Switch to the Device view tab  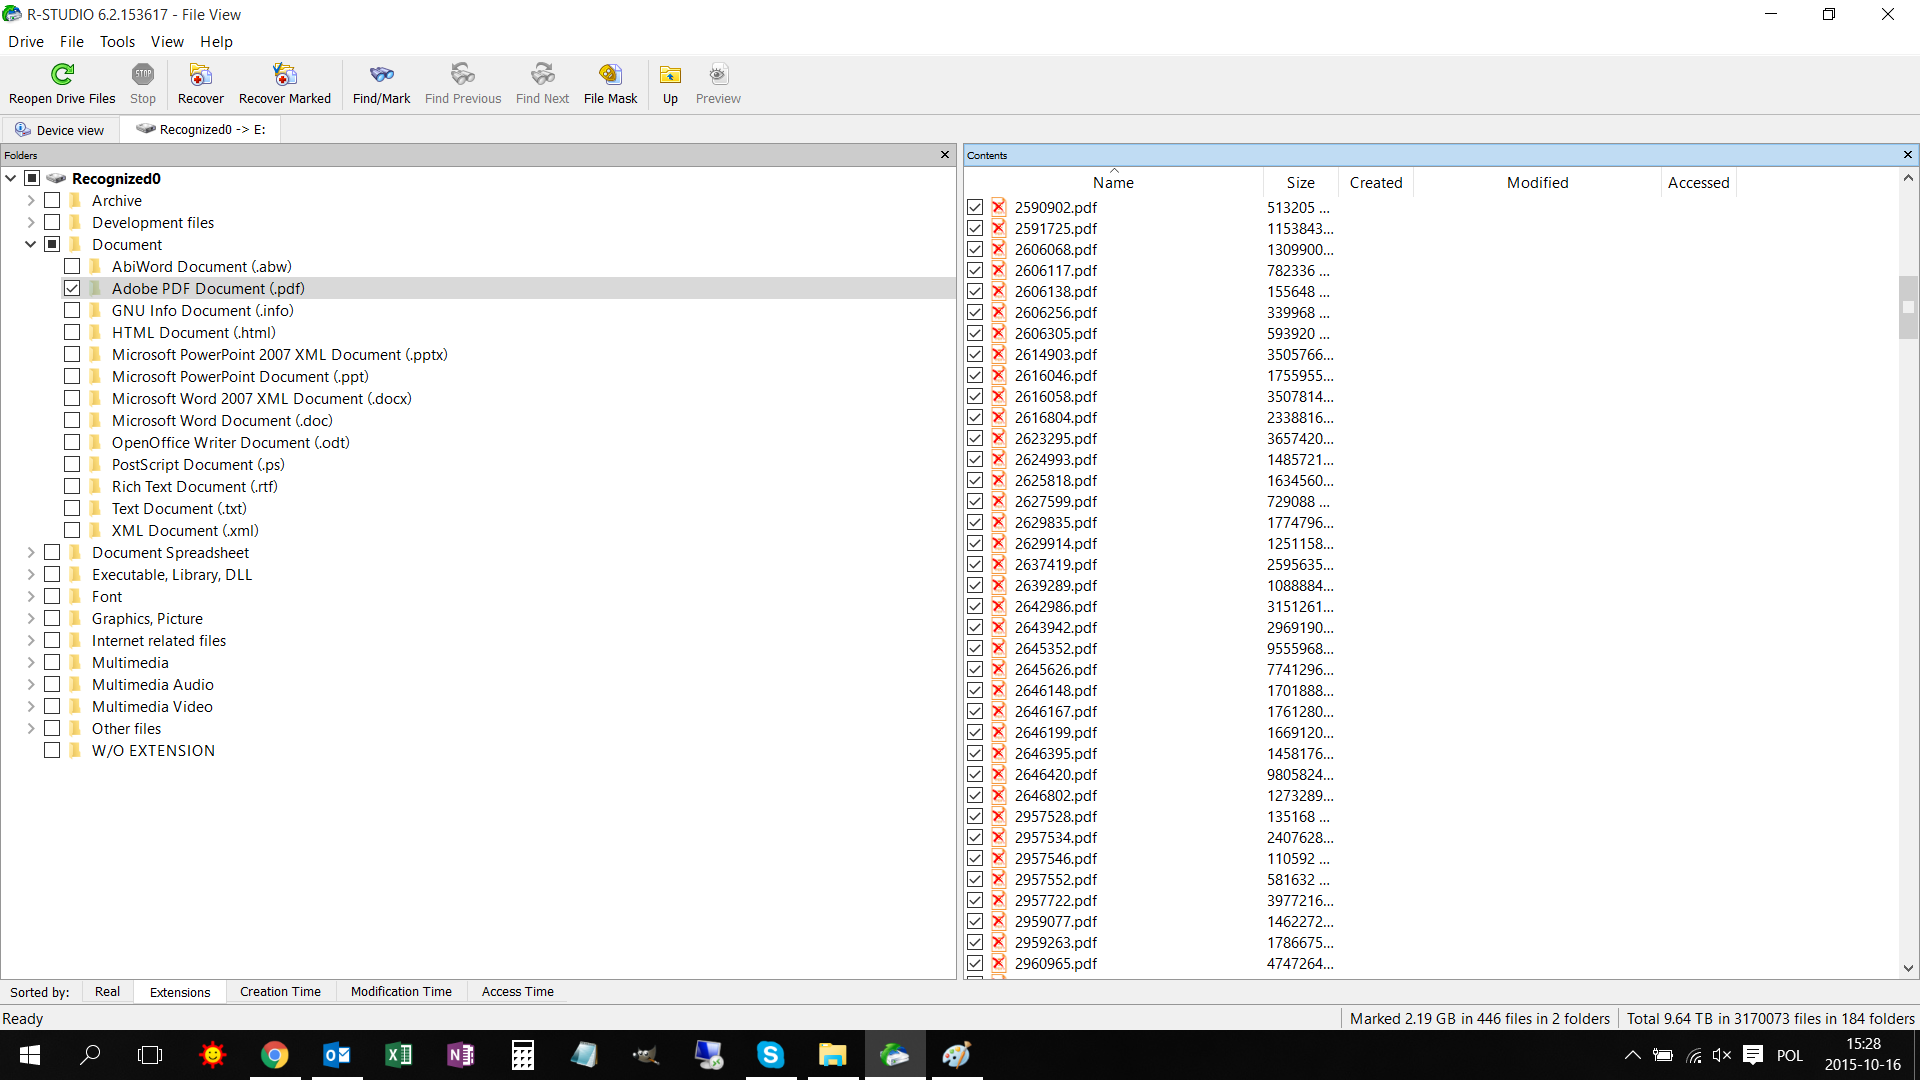(x=60, y=130)
